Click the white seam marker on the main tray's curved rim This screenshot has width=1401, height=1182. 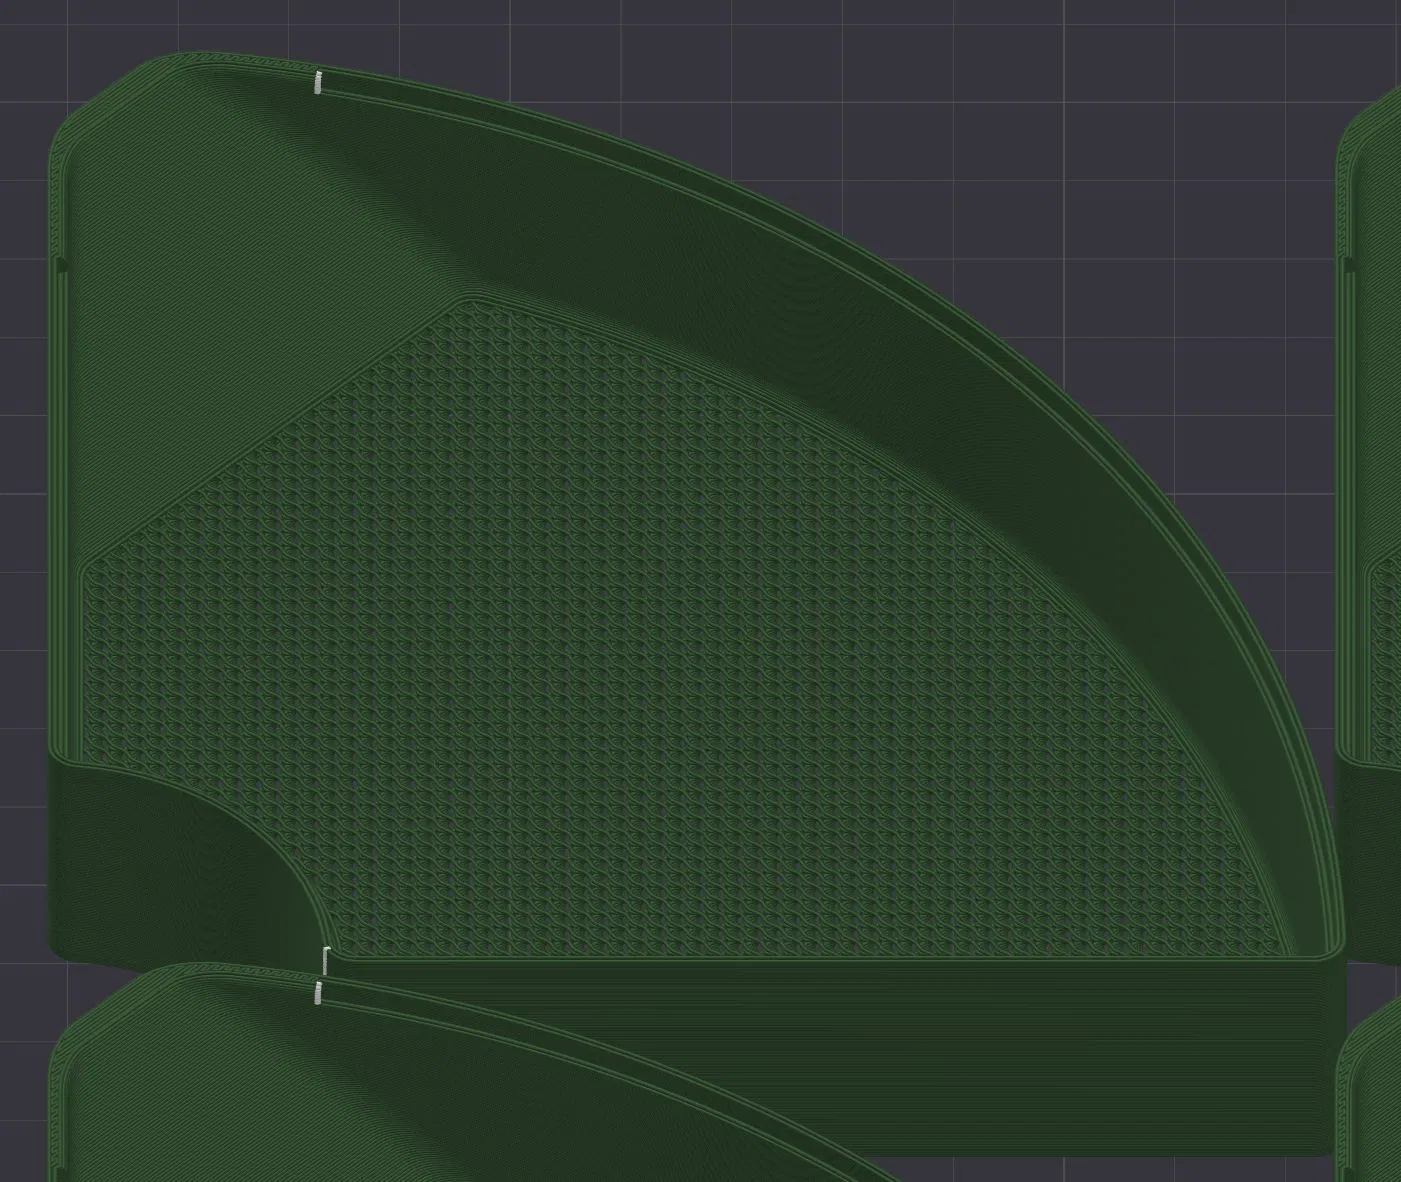[x=318, y=82]
